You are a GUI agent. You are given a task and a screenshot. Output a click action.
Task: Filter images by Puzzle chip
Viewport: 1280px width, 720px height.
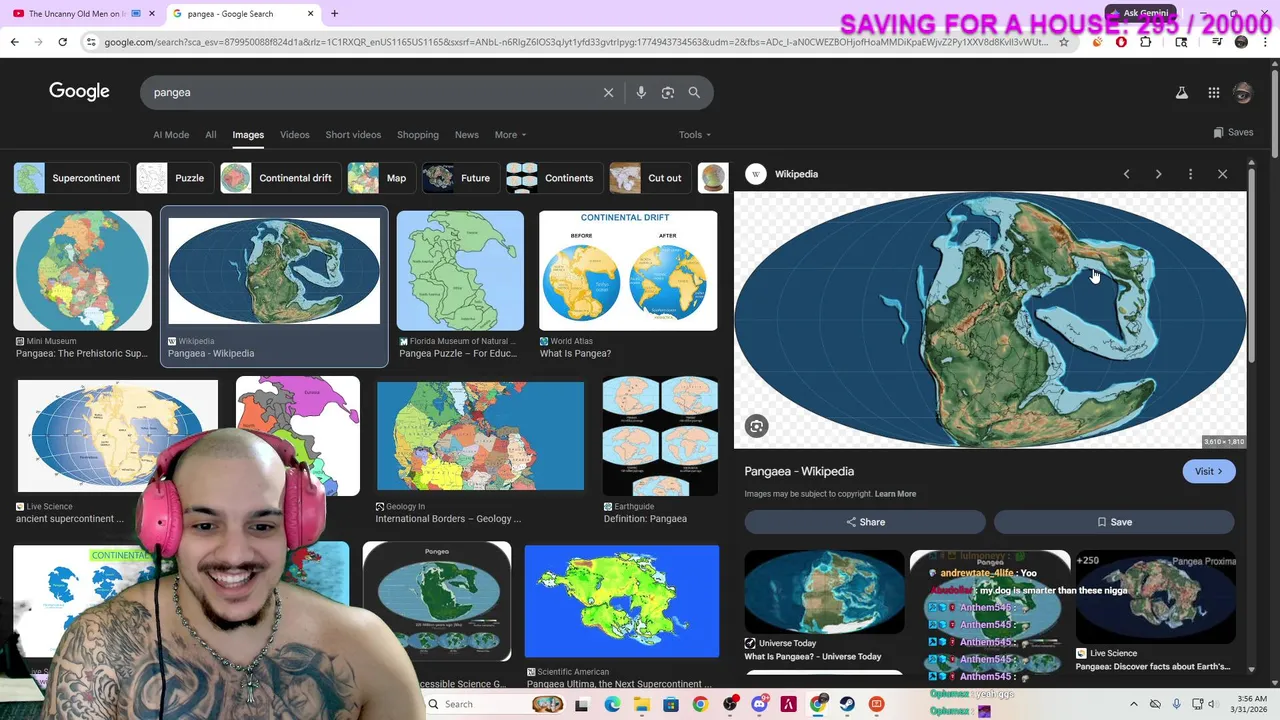(x=174, y=178)
